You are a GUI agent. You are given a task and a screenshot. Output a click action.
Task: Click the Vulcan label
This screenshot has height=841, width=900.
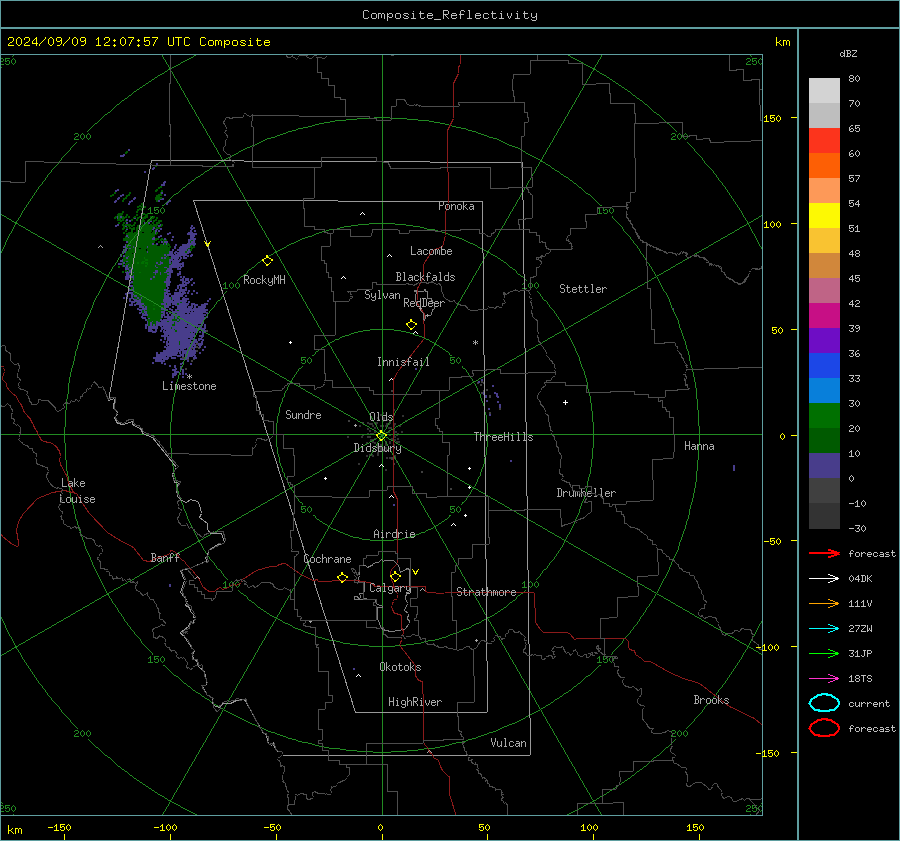click(x=509, y=743)
